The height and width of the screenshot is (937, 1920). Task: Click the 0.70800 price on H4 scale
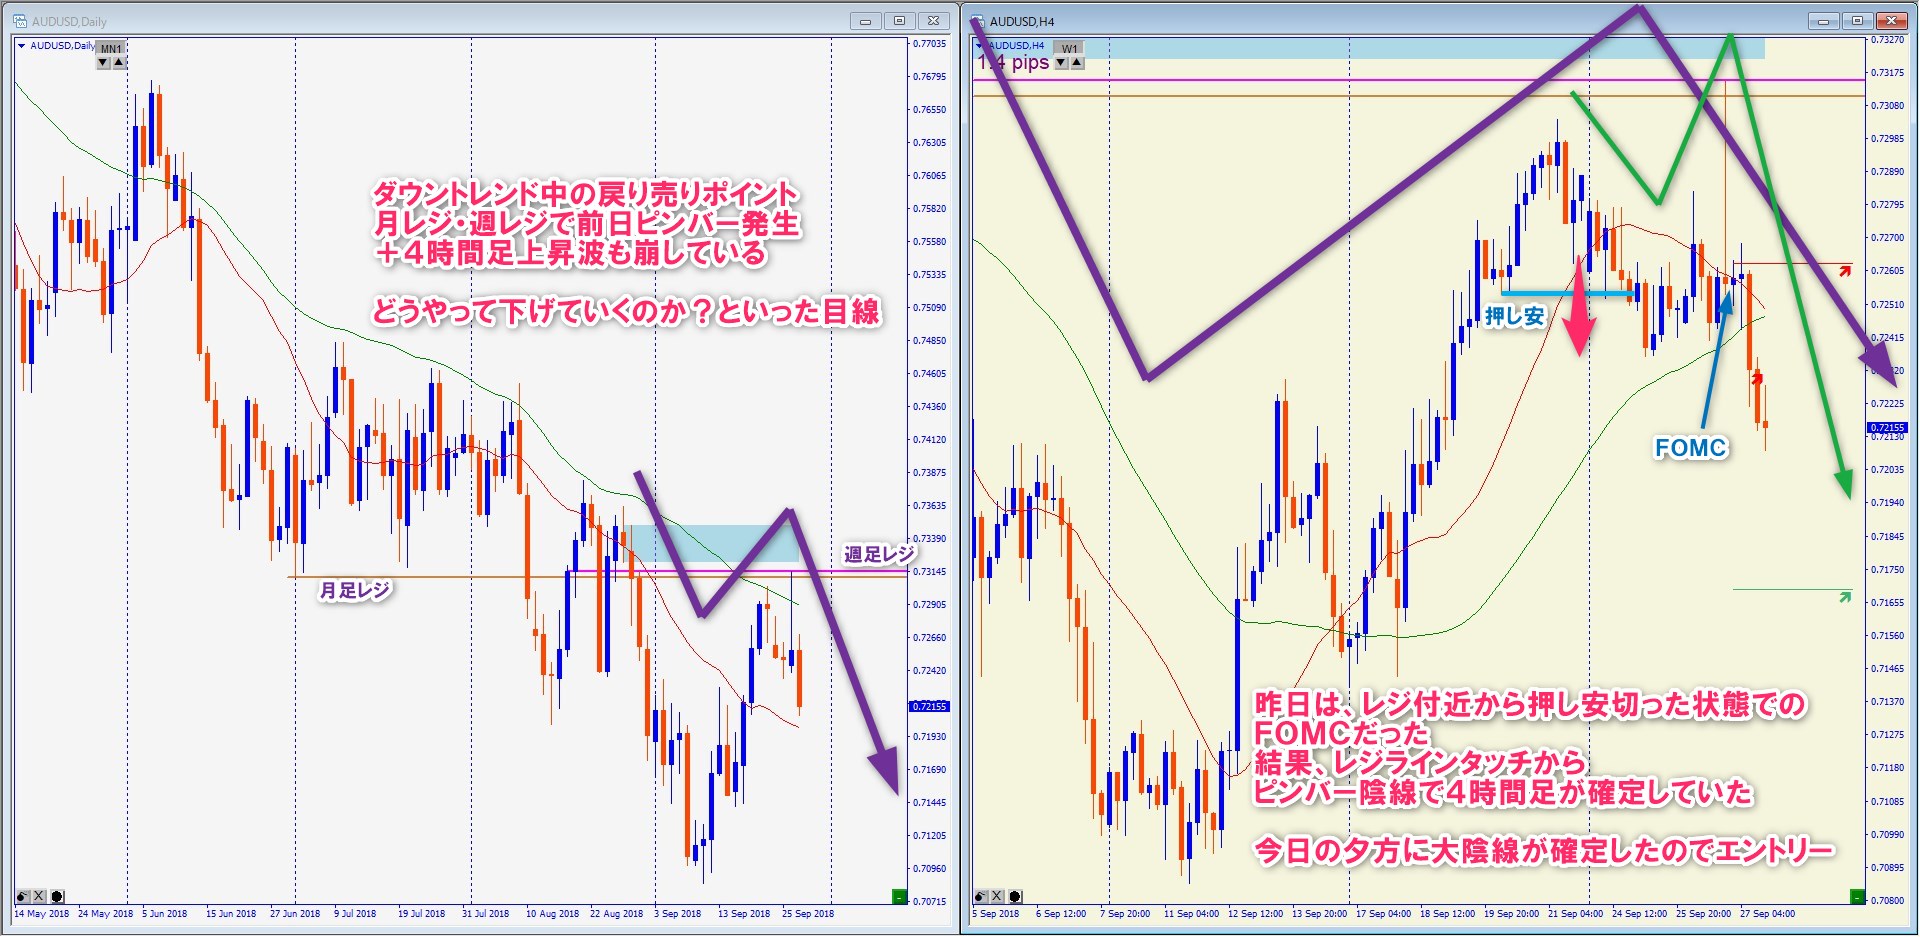(x=1887, y=900)
